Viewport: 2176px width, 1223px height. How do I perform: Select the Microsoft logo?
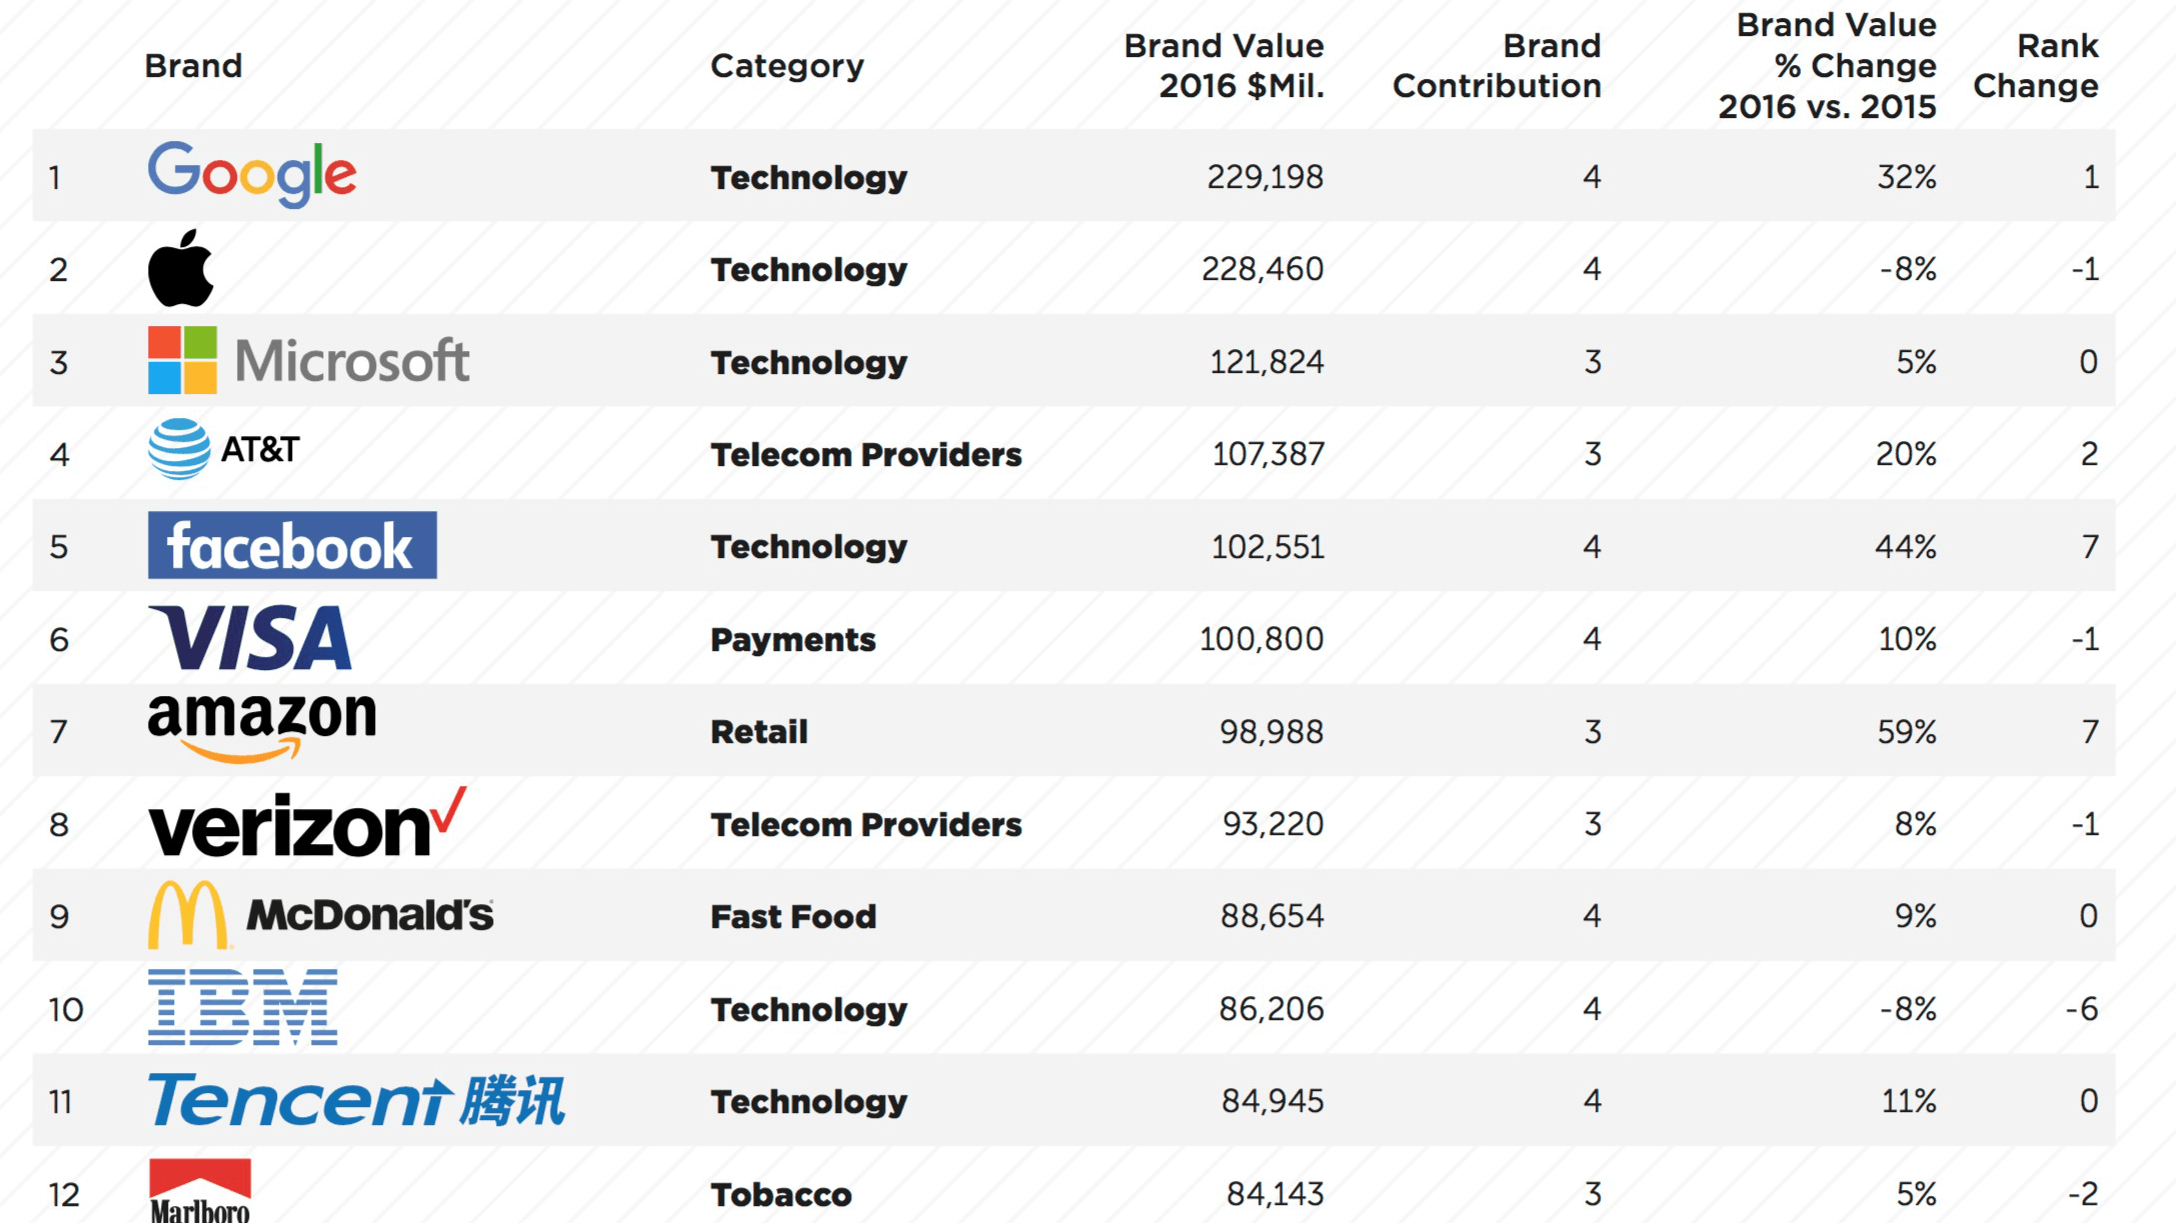pos(308,360)
